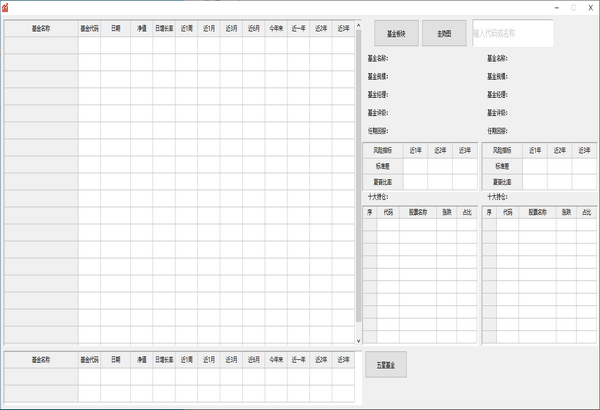Minimize the application window
Viewport: 600px width, 410px height.
point(553,7)
